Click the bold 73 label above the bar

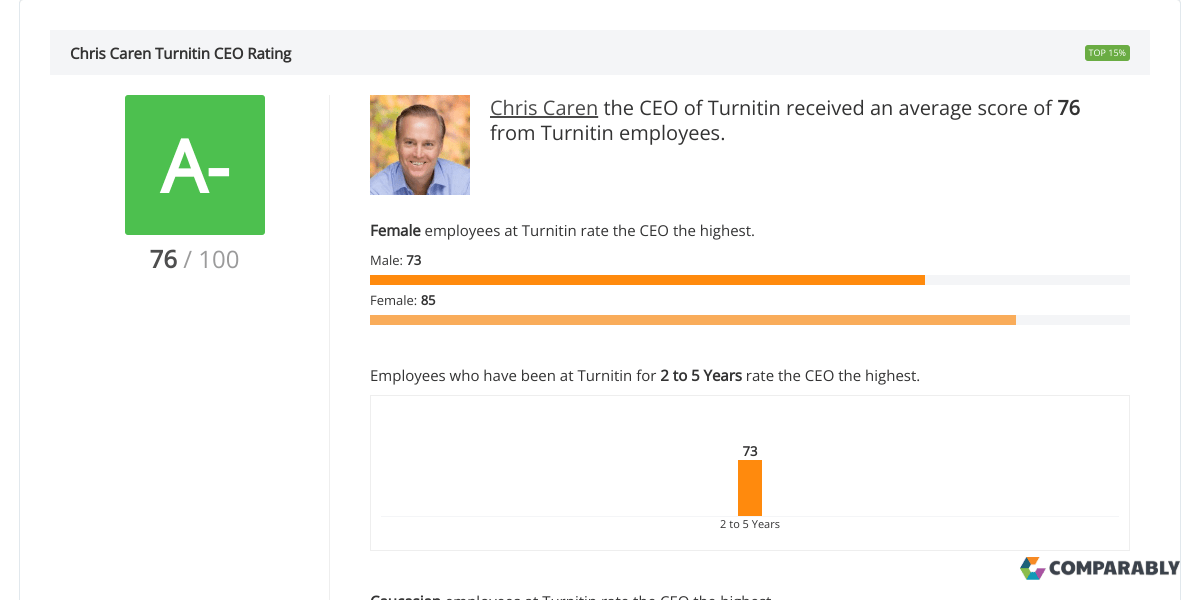(750, 451)
